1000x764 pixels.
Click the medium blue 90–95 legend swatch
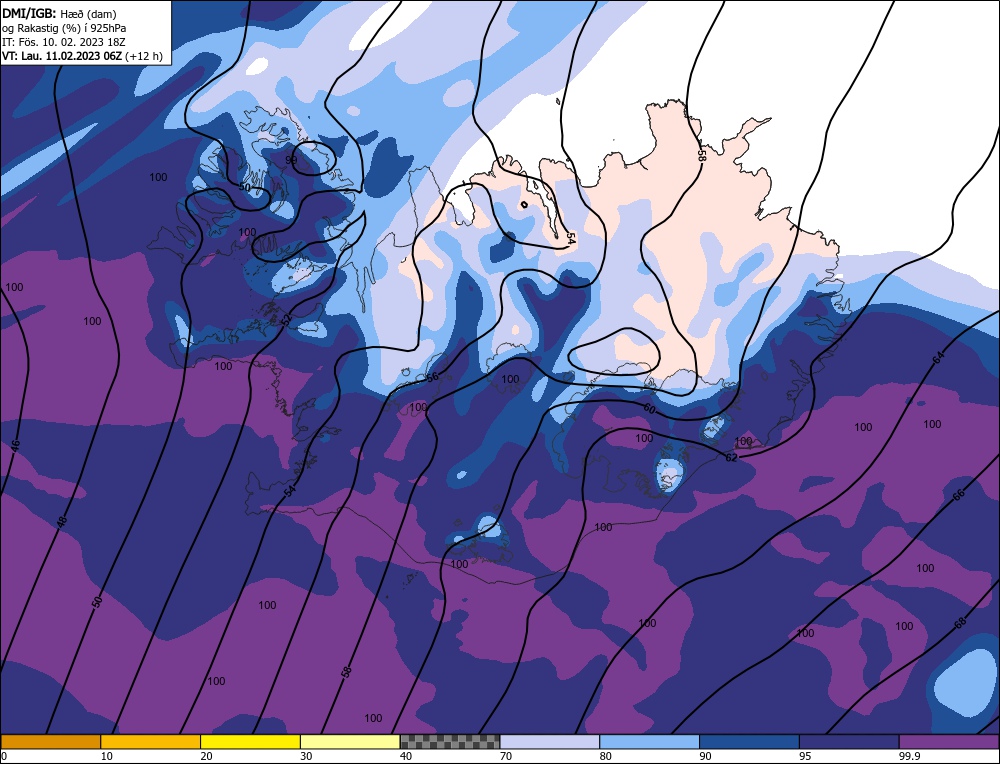(749, 742)
